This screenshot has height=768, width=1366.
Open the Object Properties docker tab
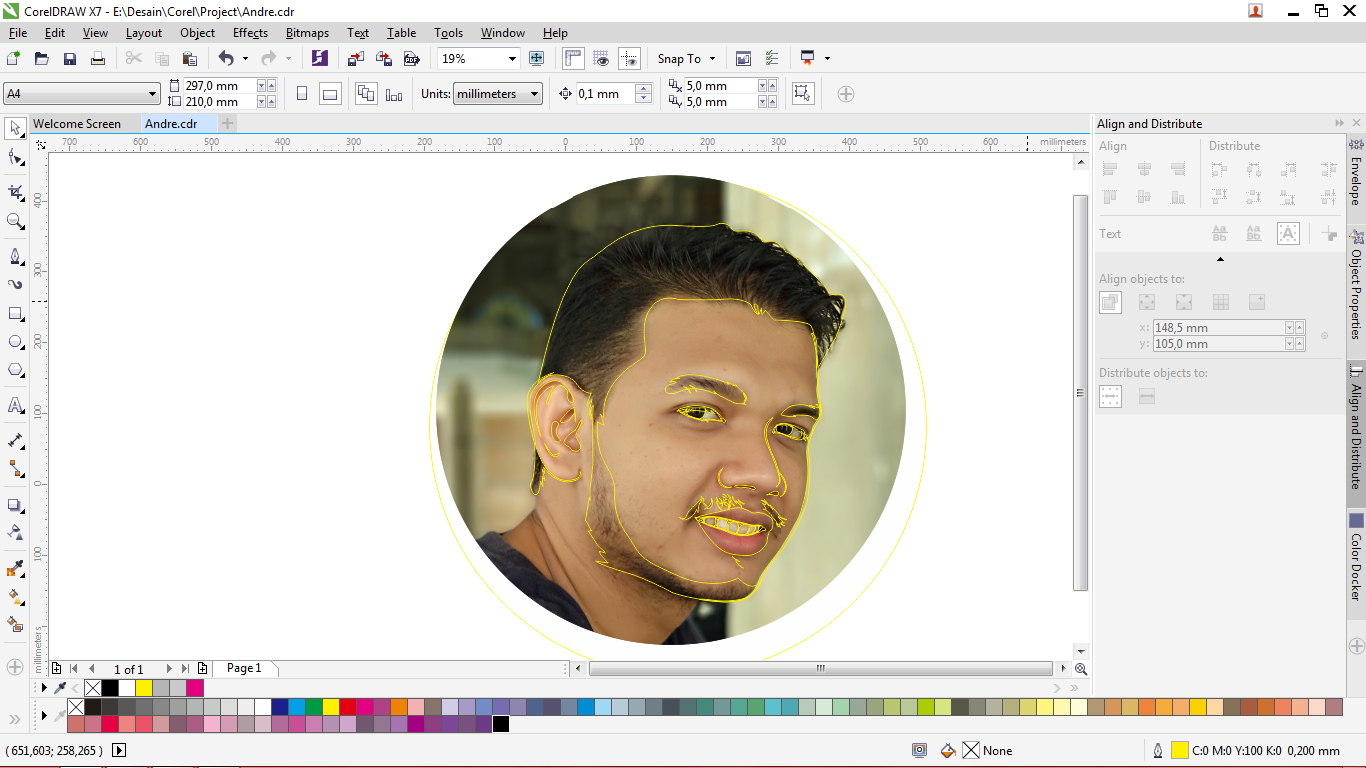[1356, 286]
